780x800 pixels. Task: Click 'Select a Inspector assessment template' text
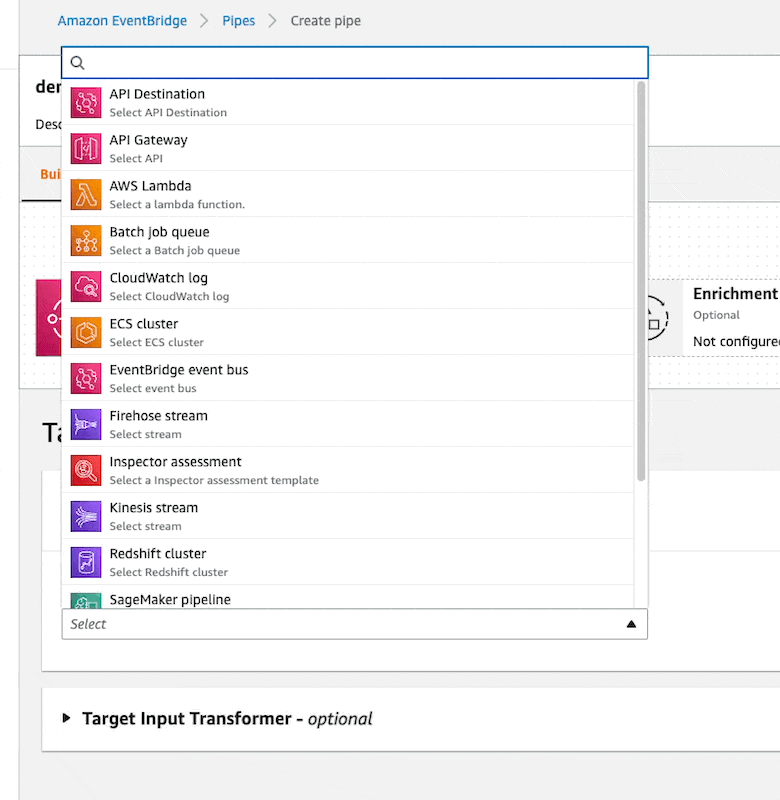(214, 480)
